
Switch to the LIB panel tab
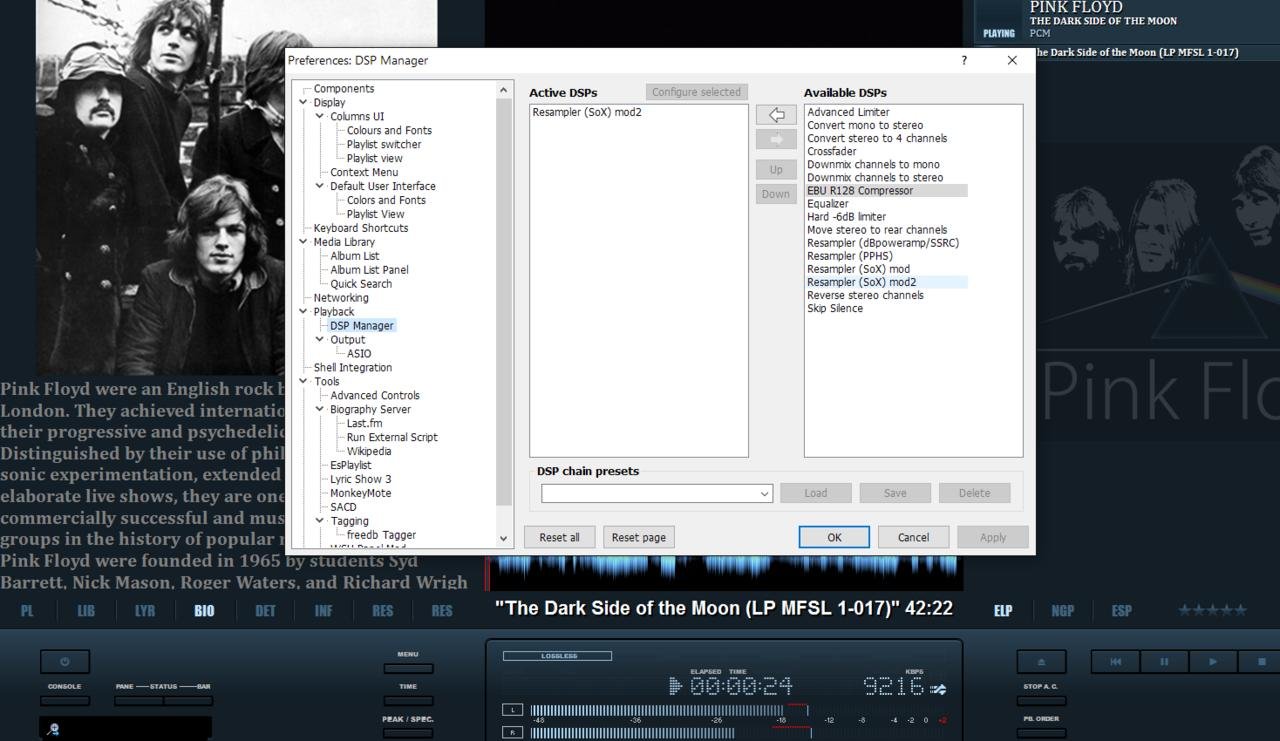pos(86,611)
